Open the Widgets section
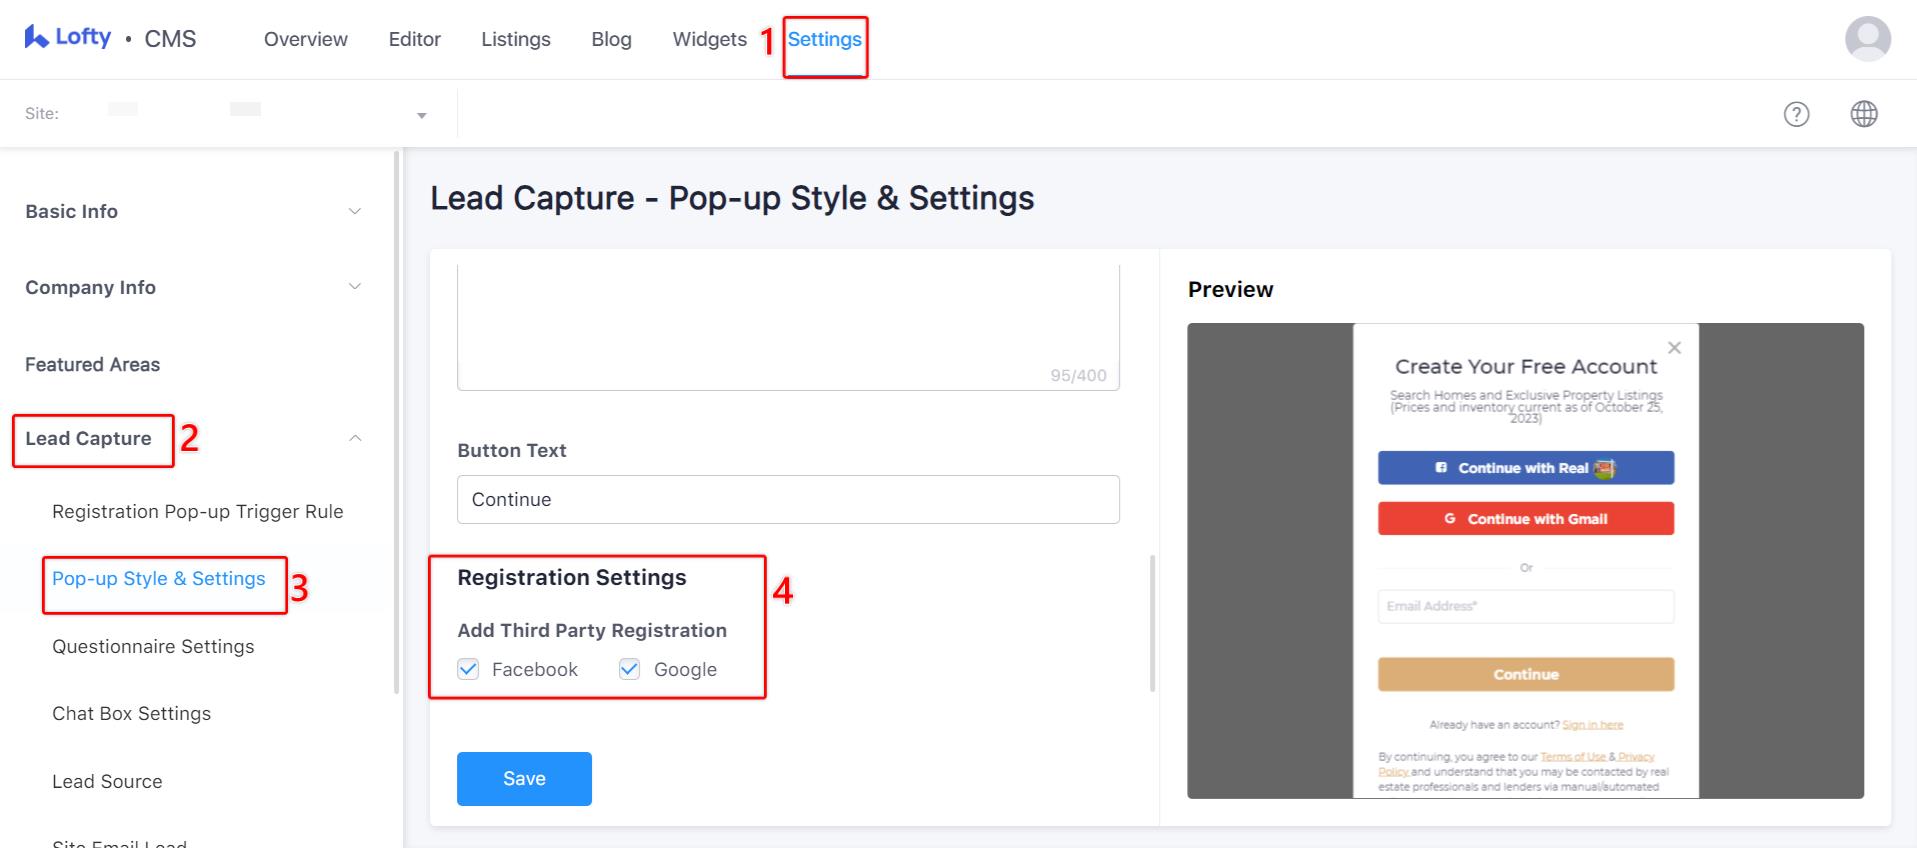Image resolution: width=1917 pixels, height=848 pixels. (709, 39)
